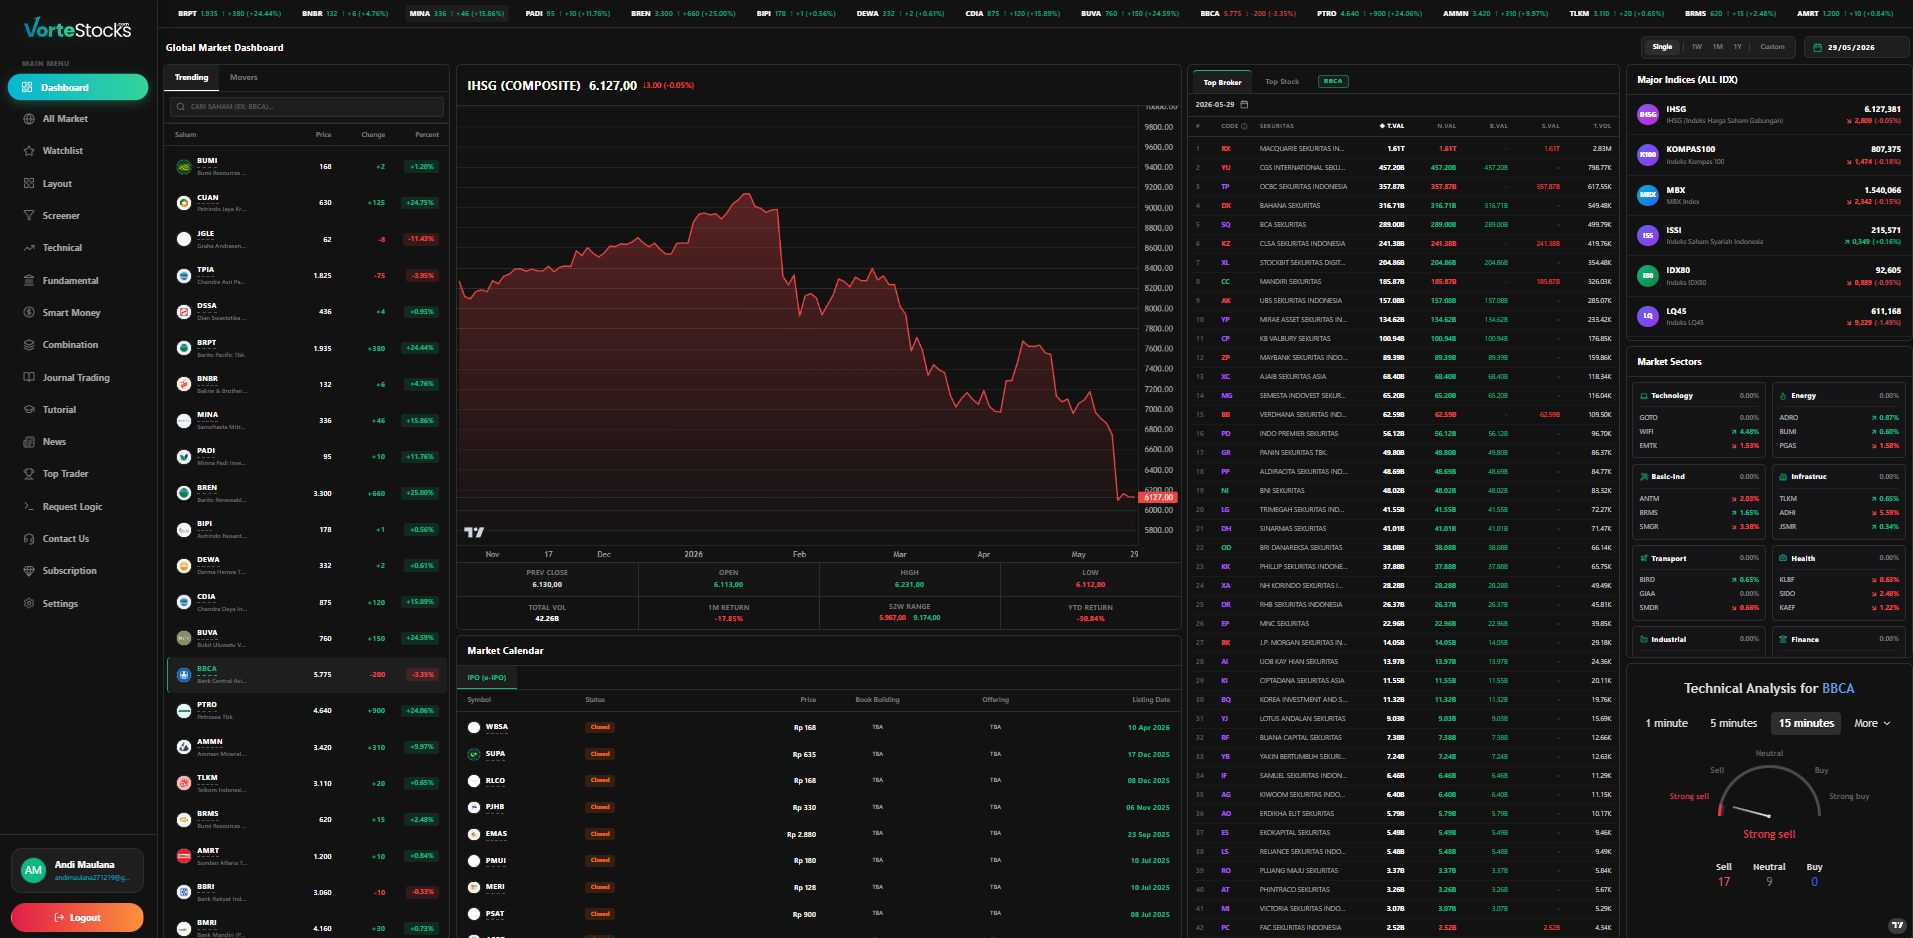The width and height of the screenshot is (1913, 938).
Task: Click the search magnifier icon in Cari Saham
Action: (181, 107)
